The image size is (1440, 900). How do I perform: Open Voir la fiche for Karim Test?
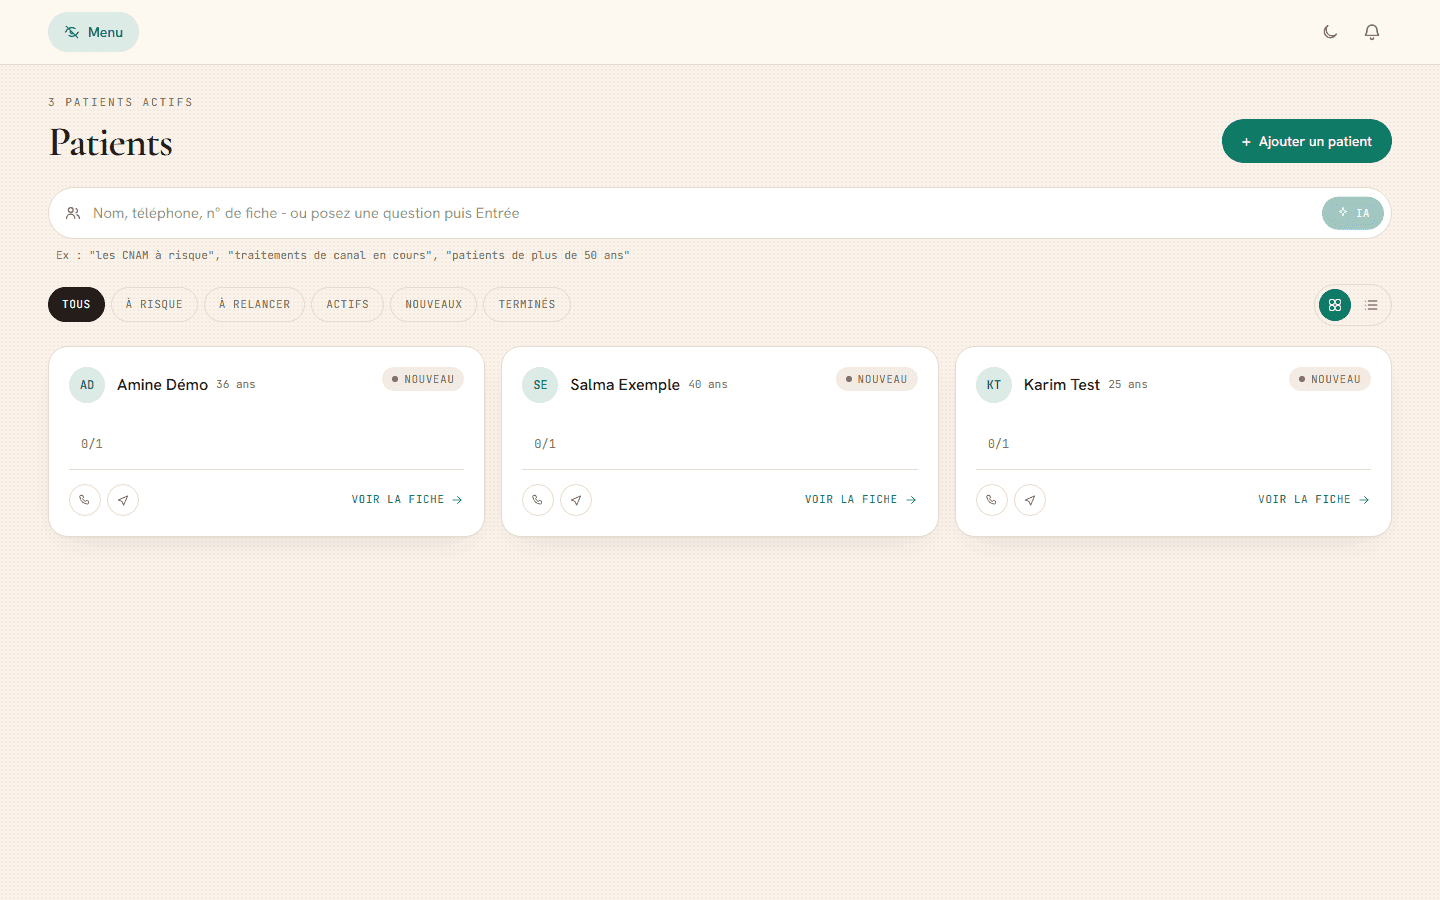coord(1314,500)
